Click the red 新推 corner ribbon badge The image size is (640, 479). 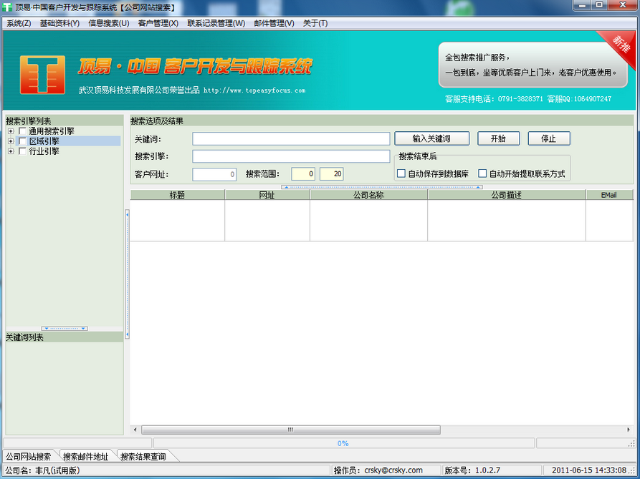(x=622, y=44)
